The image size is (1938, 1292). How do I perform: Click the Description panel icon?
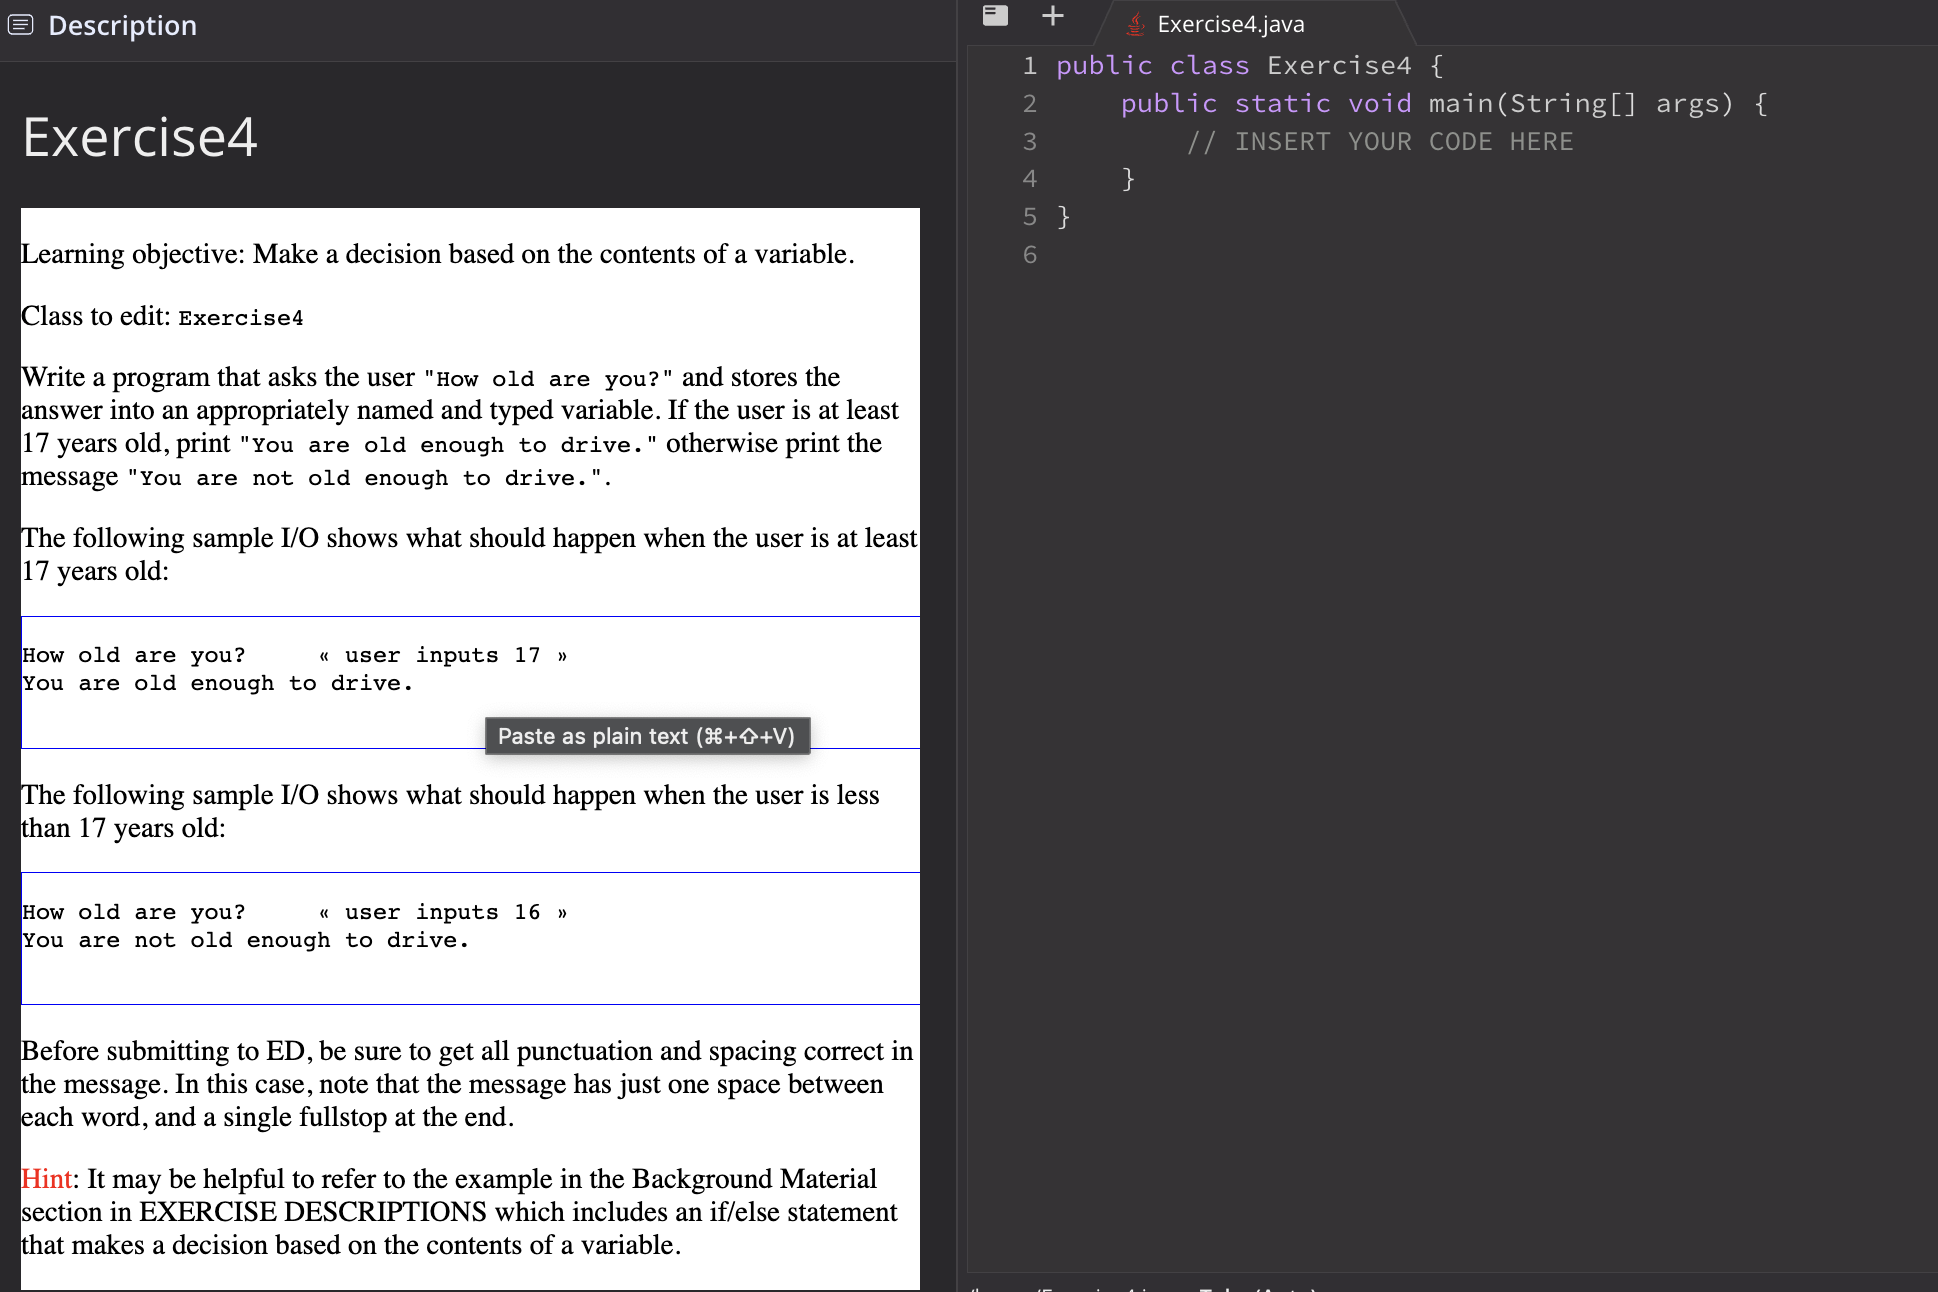[x=20, y=25]
